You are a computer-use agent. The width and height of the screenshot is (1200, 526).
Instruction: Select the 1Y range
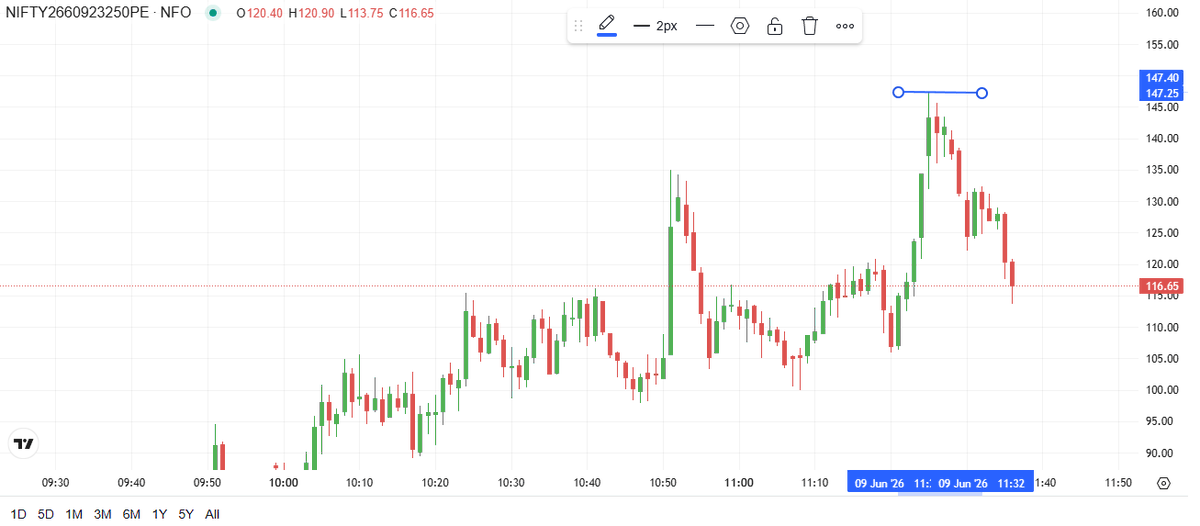coord(159,514)
